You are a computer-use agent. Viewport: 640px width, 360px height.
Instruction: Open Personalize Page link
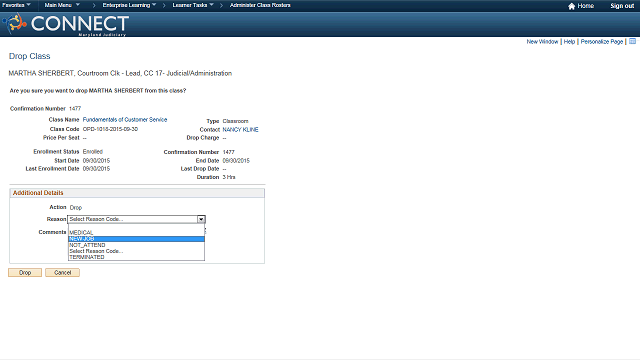(602, 42)
